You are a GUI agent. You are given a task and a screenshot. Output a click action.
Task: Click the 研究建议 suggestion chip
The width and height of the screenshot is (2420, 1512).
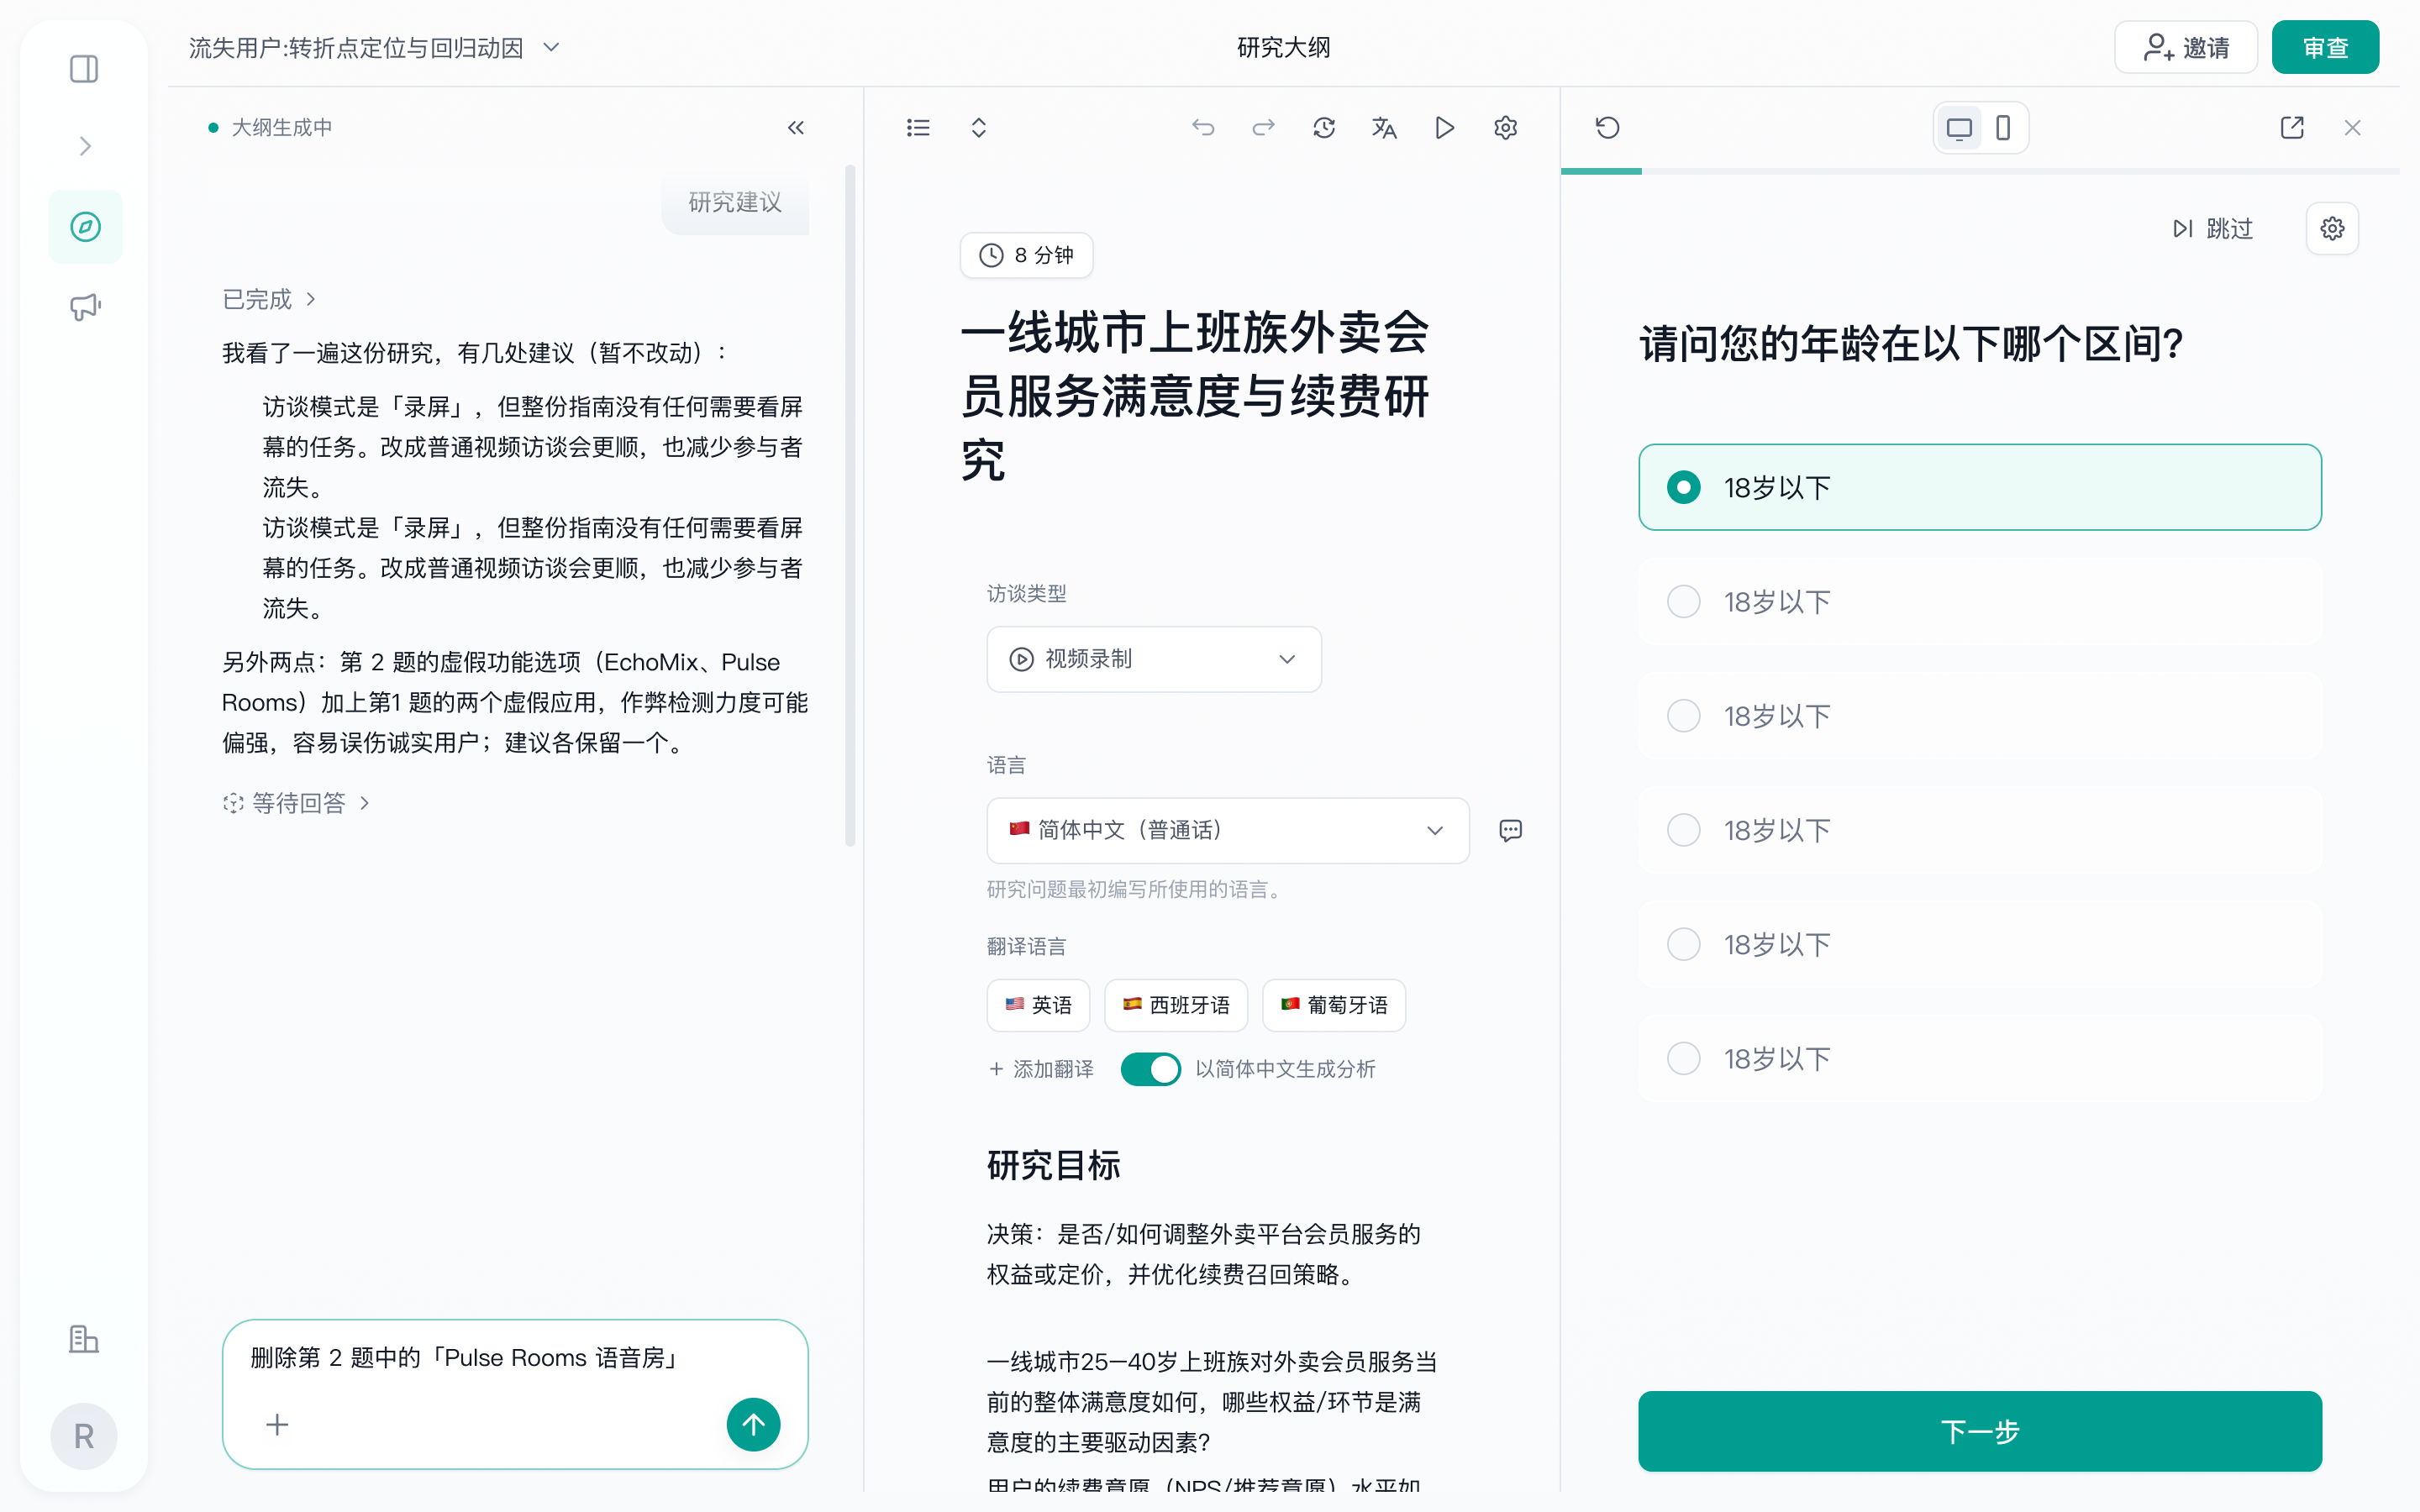pyautogui.click(x=735, y=202)
